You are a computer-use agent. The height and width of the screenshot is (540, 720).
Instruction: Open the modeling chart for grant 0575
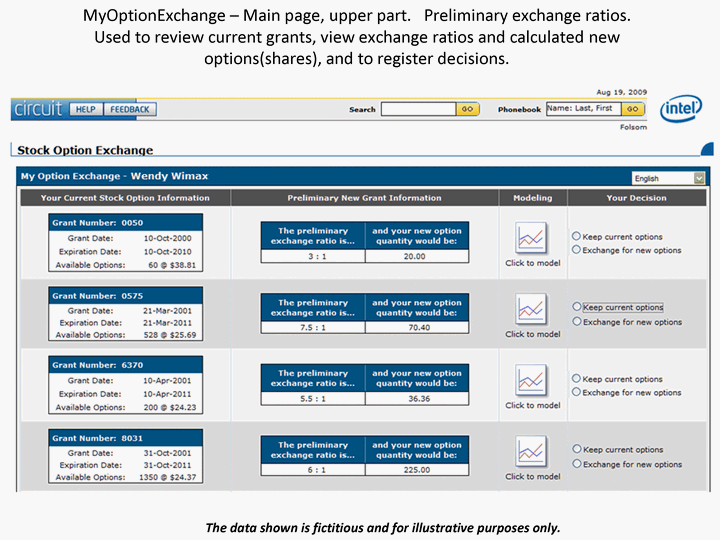pyautogui.click(x=531, y=309)
